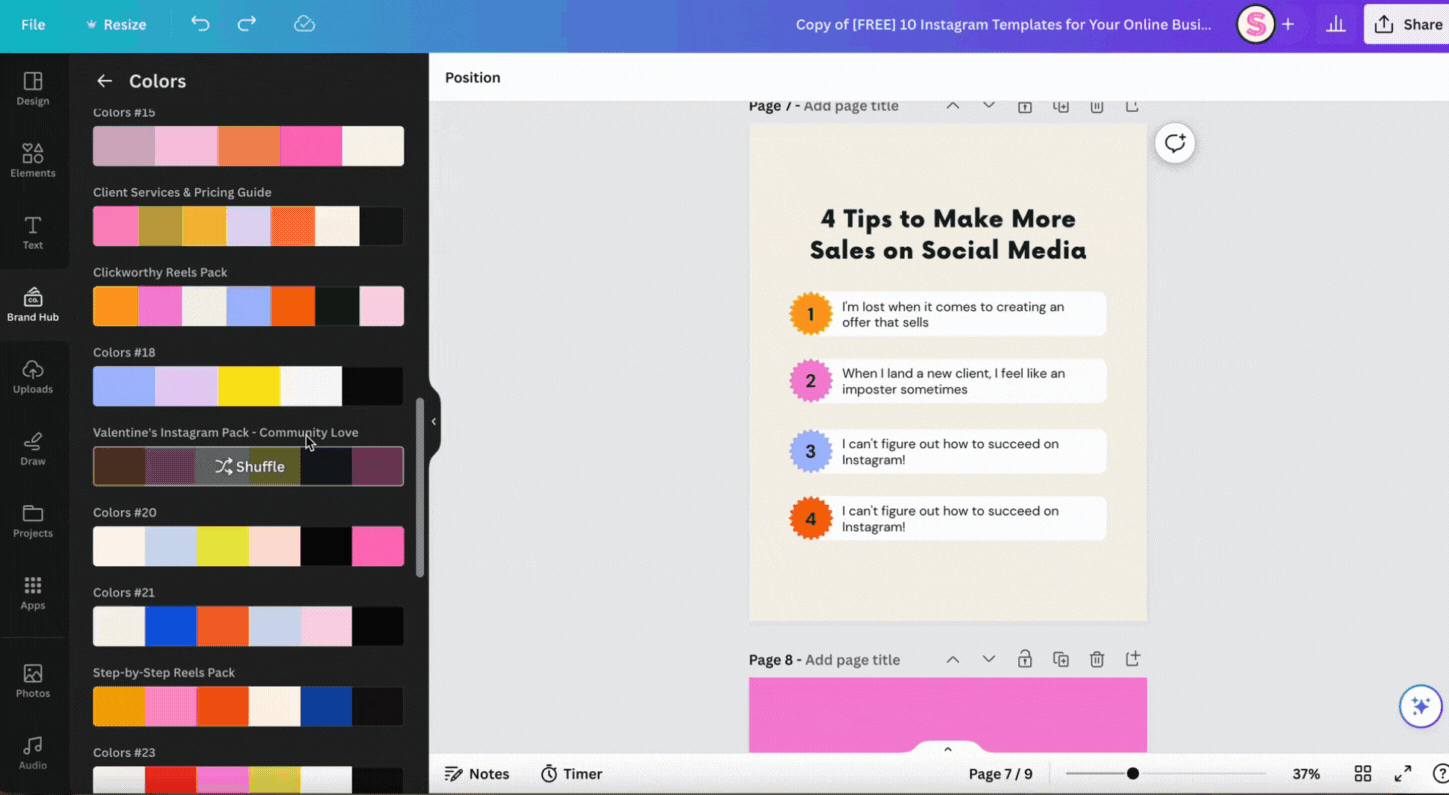This screenshot has width=1449, height=795.
Task: Delete Page 7 with trash icon
Action: pos(1097,106)
